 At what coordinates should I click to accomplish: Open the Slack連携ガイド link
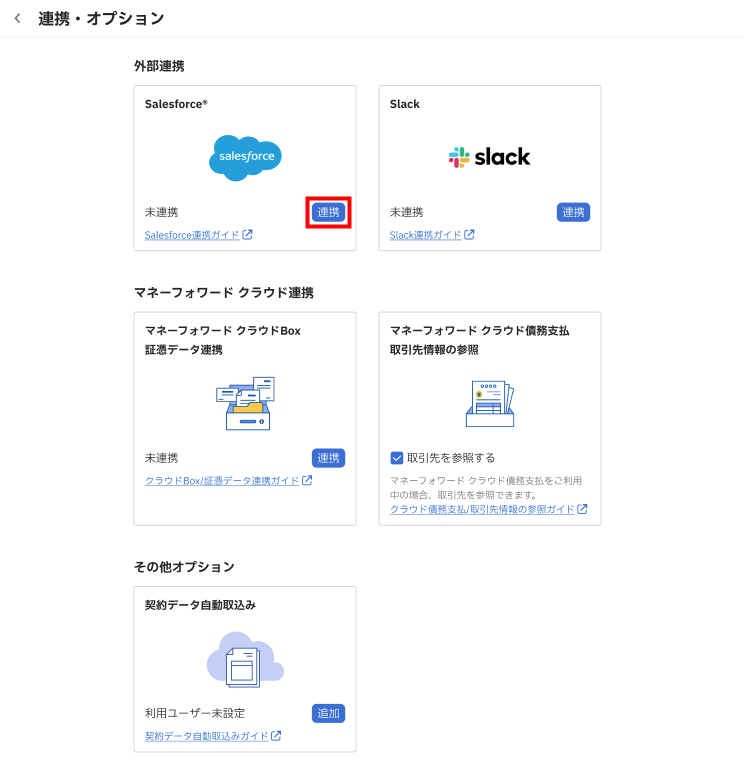[425, 235]
